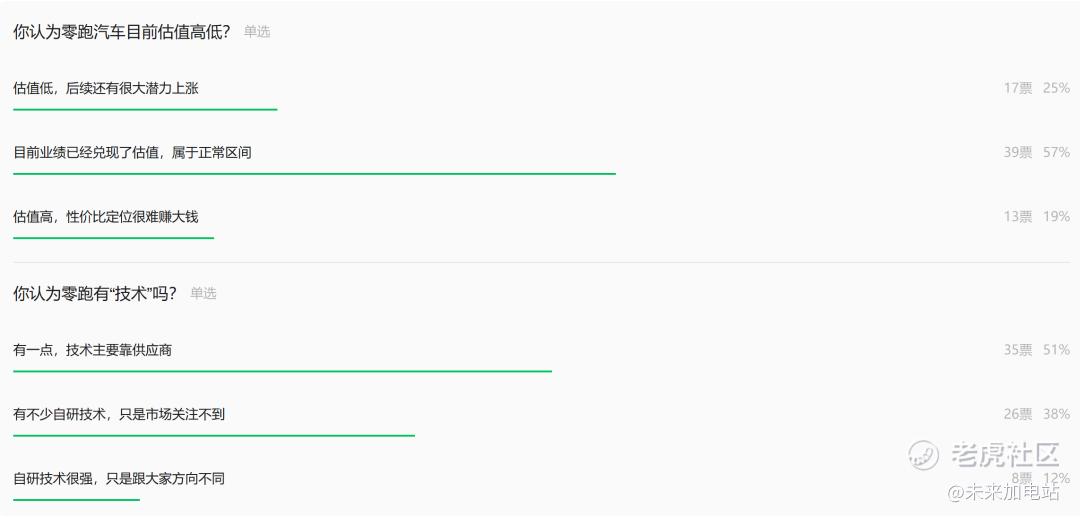Click the 19% result progress bar

[114, 238]
